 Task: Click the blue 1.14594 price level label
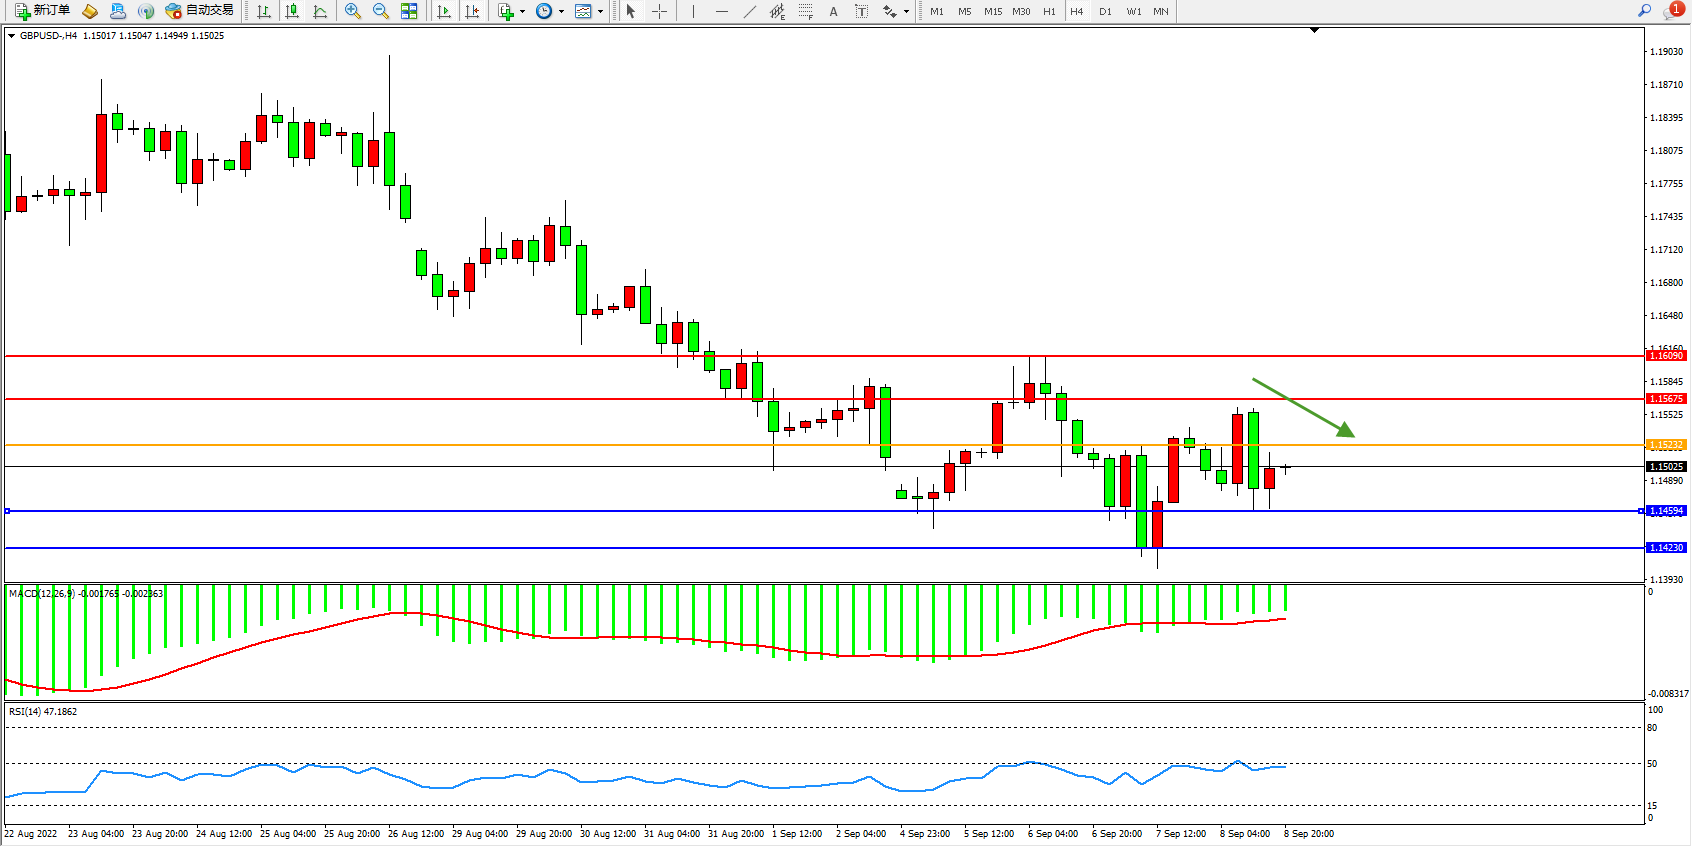(1666, 511)
